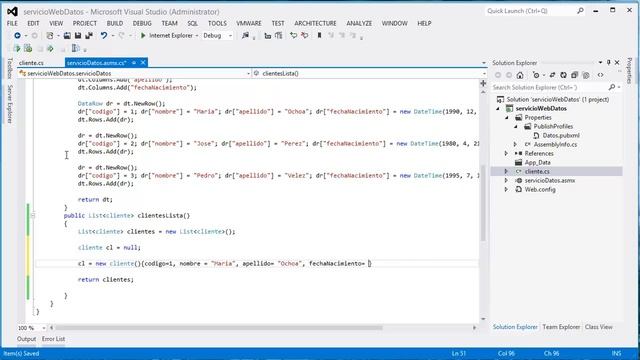The image size is (640, 360).
Task: Open the ANALYZE menu
Action: (x=359, y=23)
